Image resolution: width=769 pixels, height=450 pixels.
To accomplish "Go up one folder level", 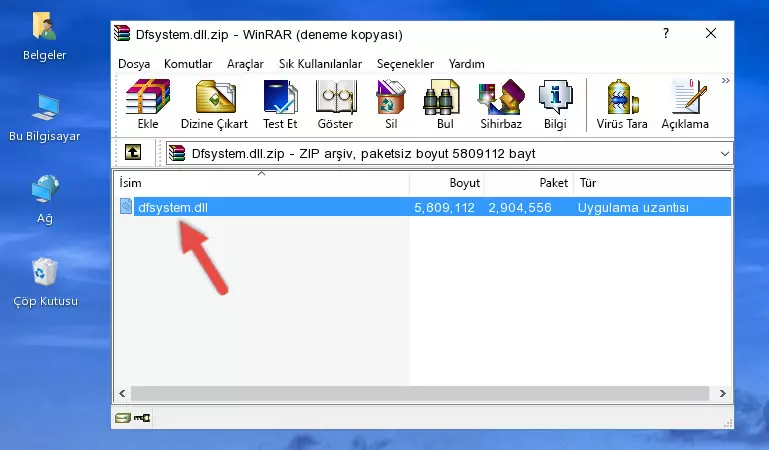I will pos(133,152).
